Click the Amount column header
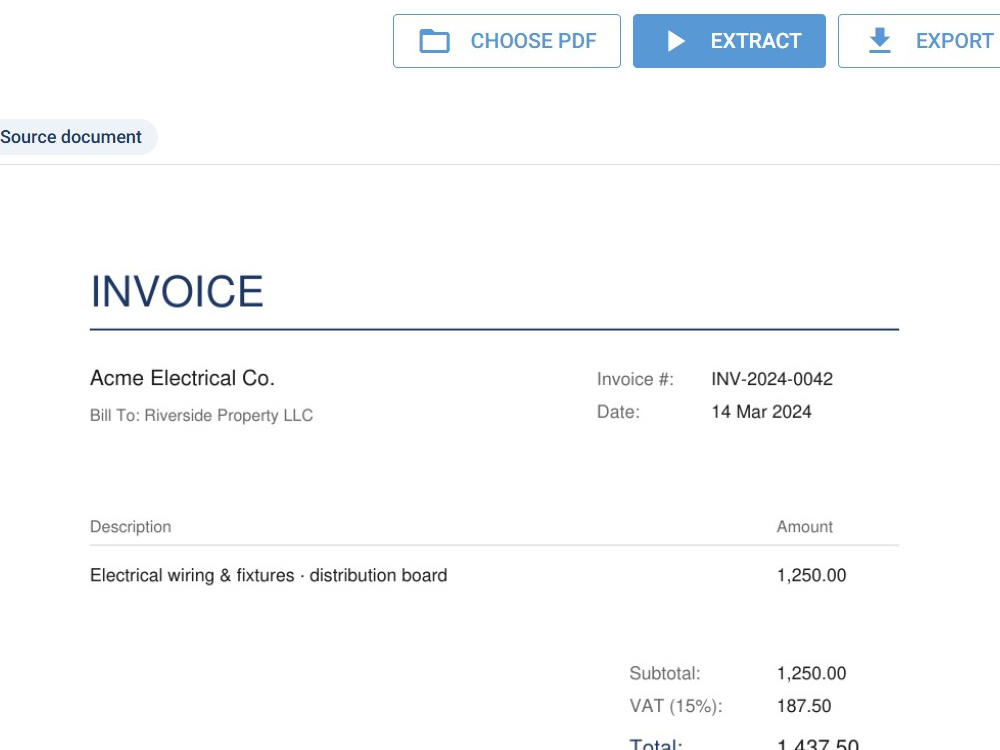The width and height of the screenshot is (1000, 750). pos(804,527)
